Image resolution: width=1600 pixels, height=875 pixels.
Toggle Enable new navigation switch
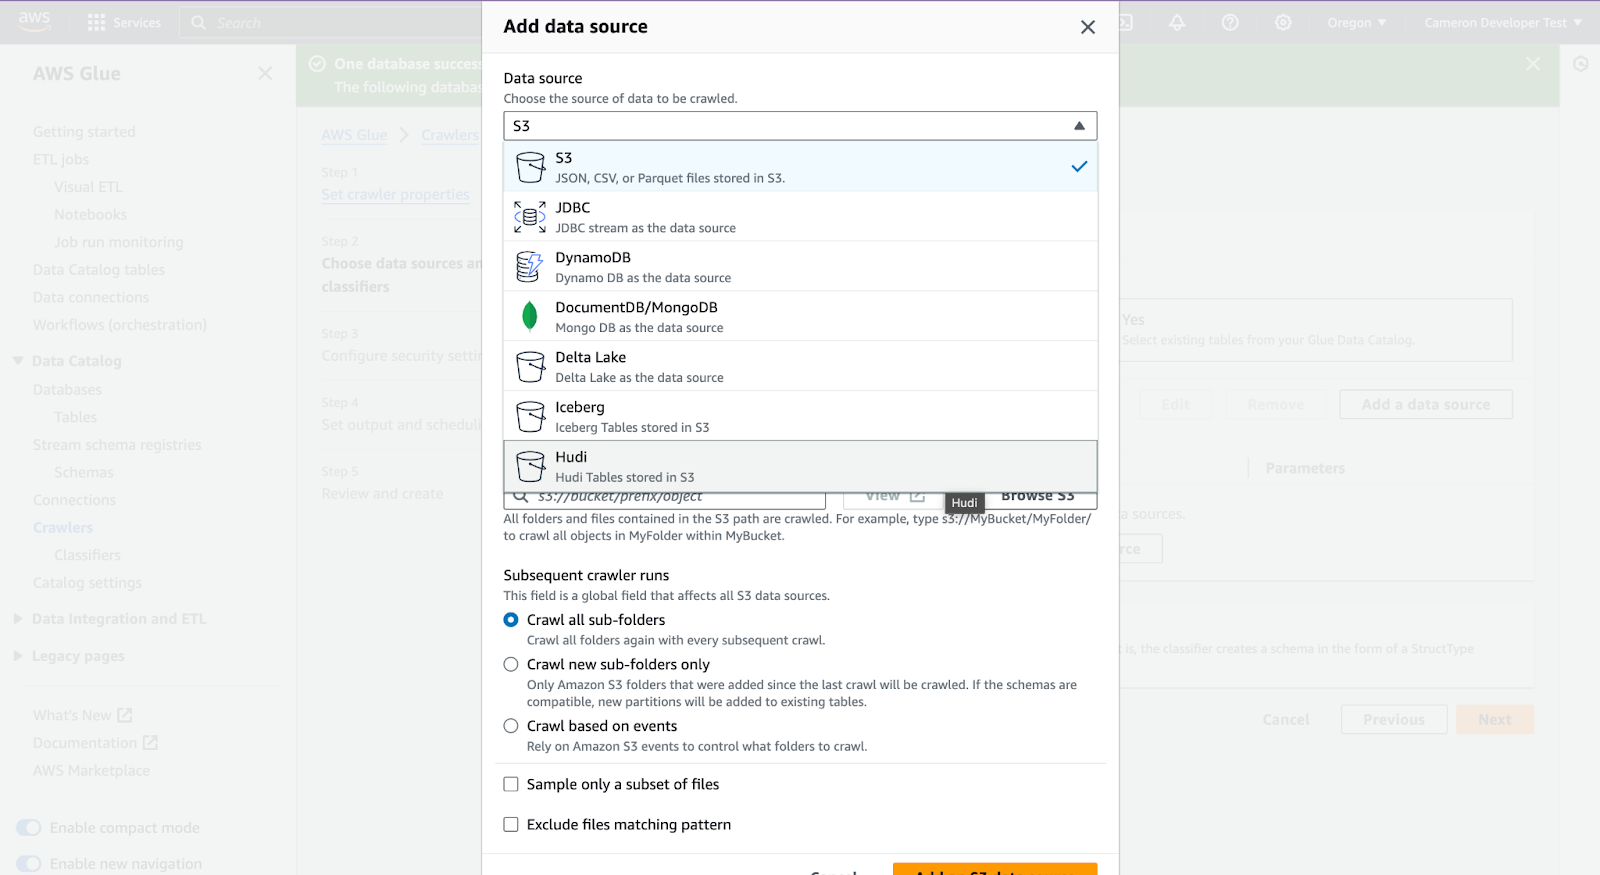pos(29,864)
